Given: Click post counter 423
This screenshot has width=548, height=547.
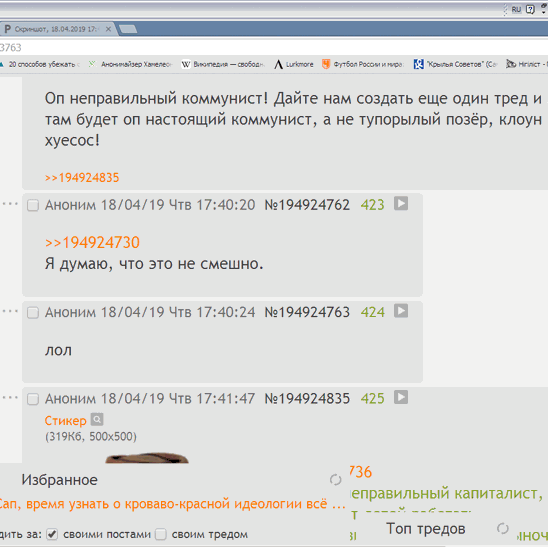Looking at the screenshot, I should (x=373, y=205).
